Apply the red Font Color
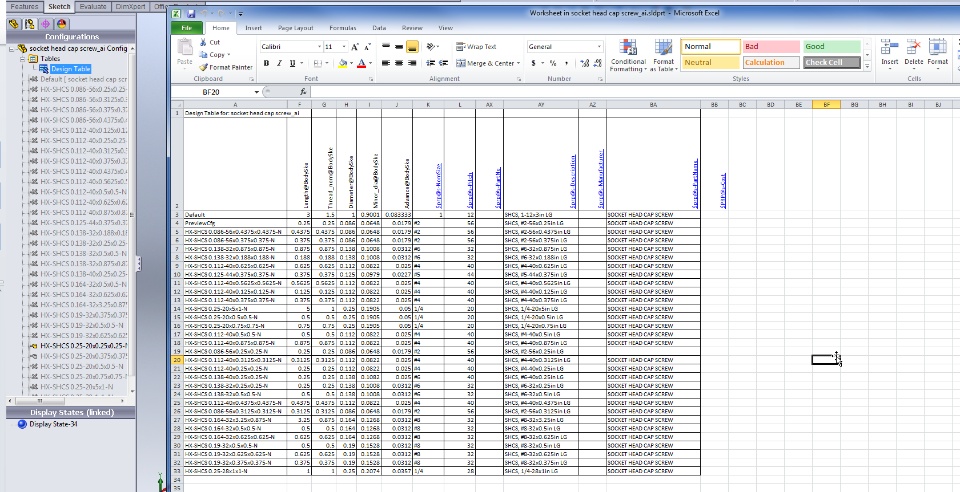This screenshot has width=960, height=492. click(361, 63)
